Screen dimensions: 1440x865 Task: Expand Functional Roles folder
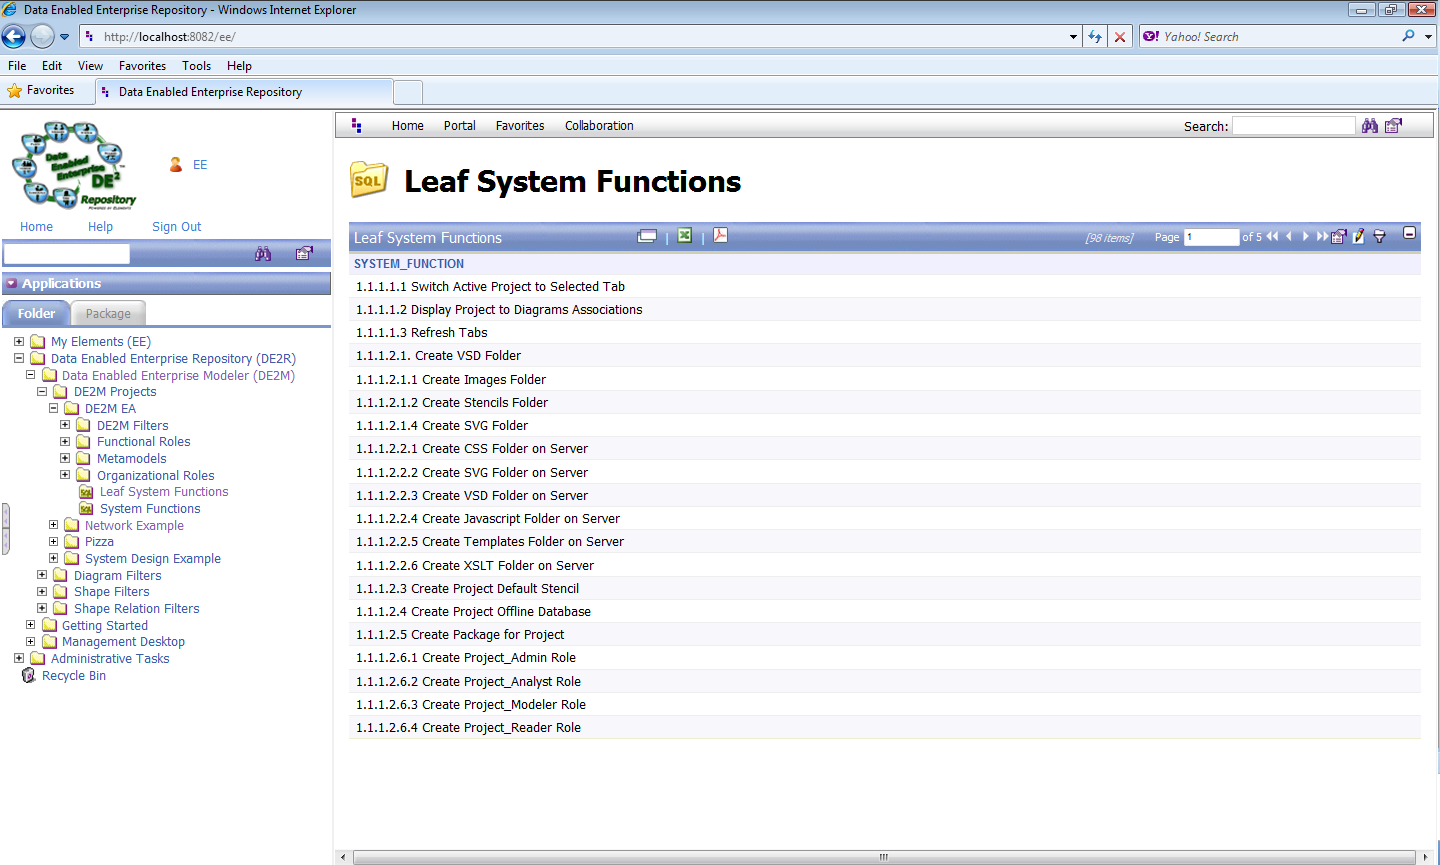[x=65, y=442]
